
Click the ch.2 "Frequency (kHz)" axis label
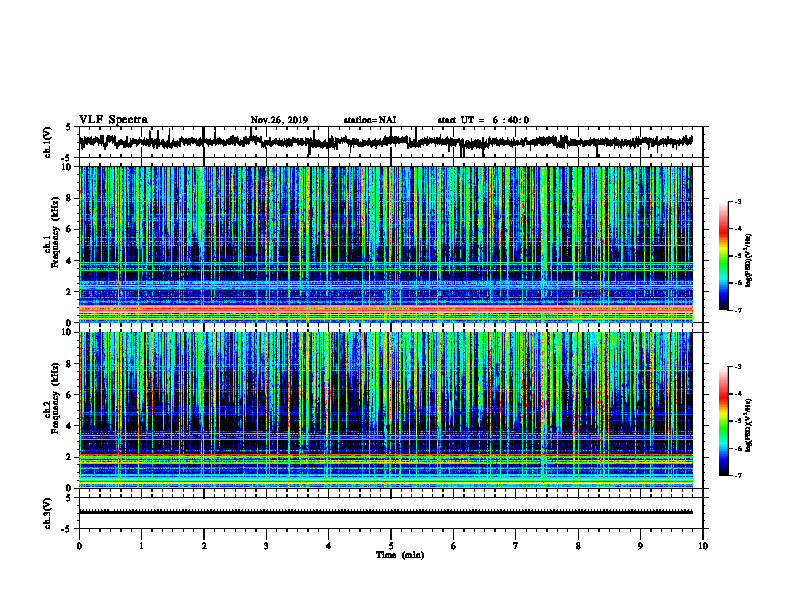click(x=55, y=398)
